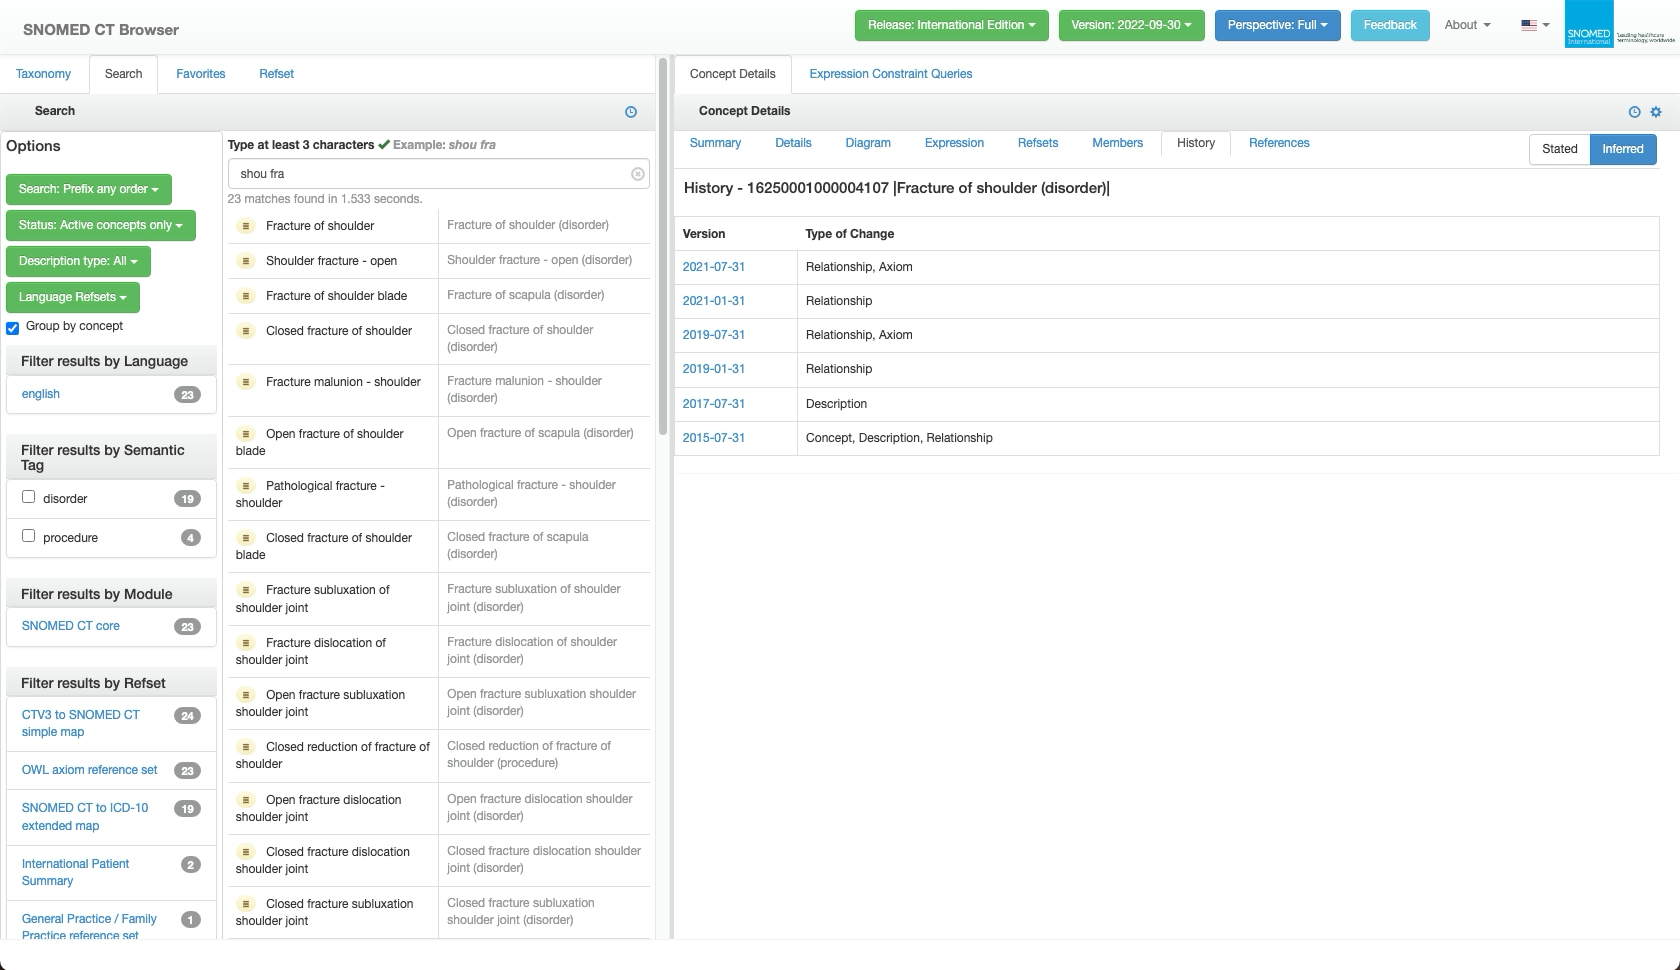Check the disorder semantic tag filter
Screen dimensions: 1680x970
tap(29, 497)
